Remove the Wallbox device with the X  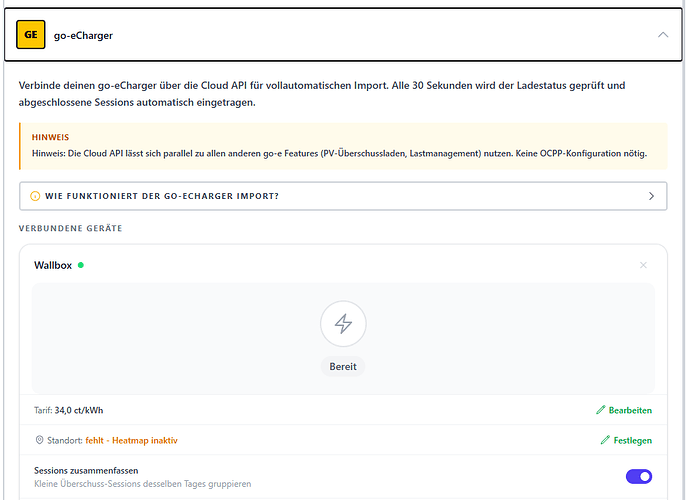point(643,265)
